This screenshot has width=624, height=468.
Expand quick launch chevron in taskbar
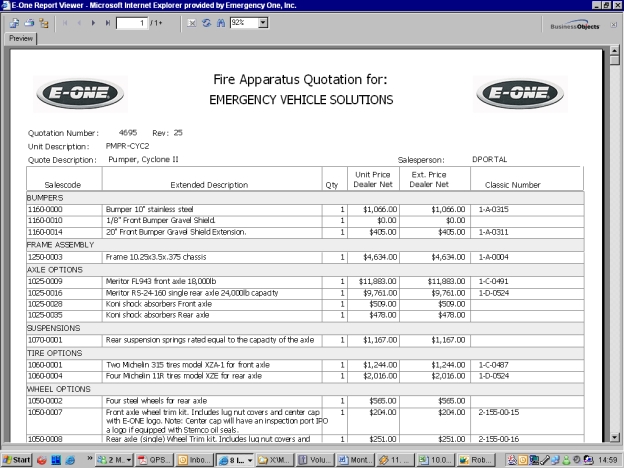point(90,458)
